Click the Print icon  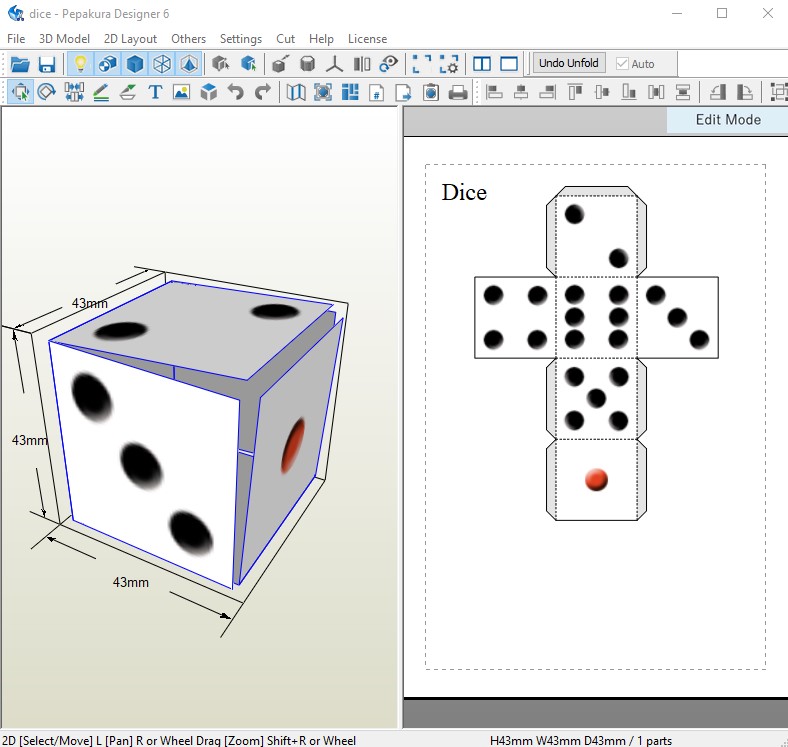click(x=458, y=92)
